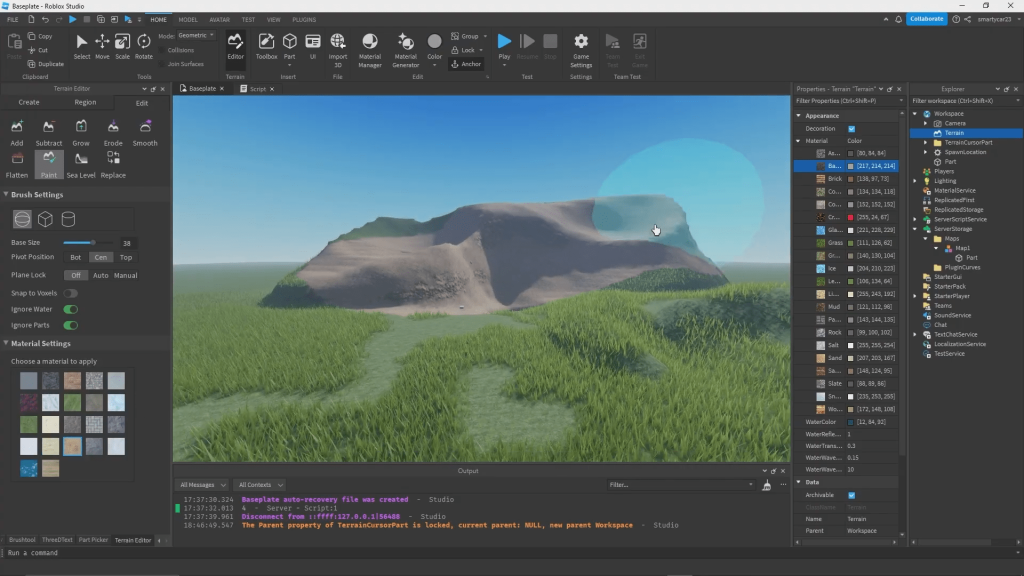
Task: Activate the Move tool in ribbon
Action: (102, 47)
